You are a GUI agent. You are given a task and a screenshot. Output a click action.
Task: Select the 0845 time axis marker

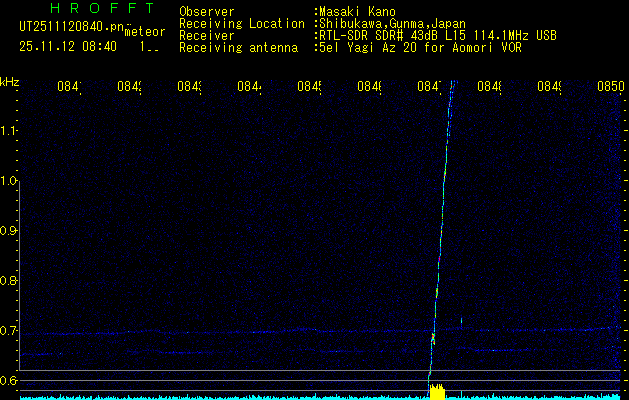tap(310, 88)
